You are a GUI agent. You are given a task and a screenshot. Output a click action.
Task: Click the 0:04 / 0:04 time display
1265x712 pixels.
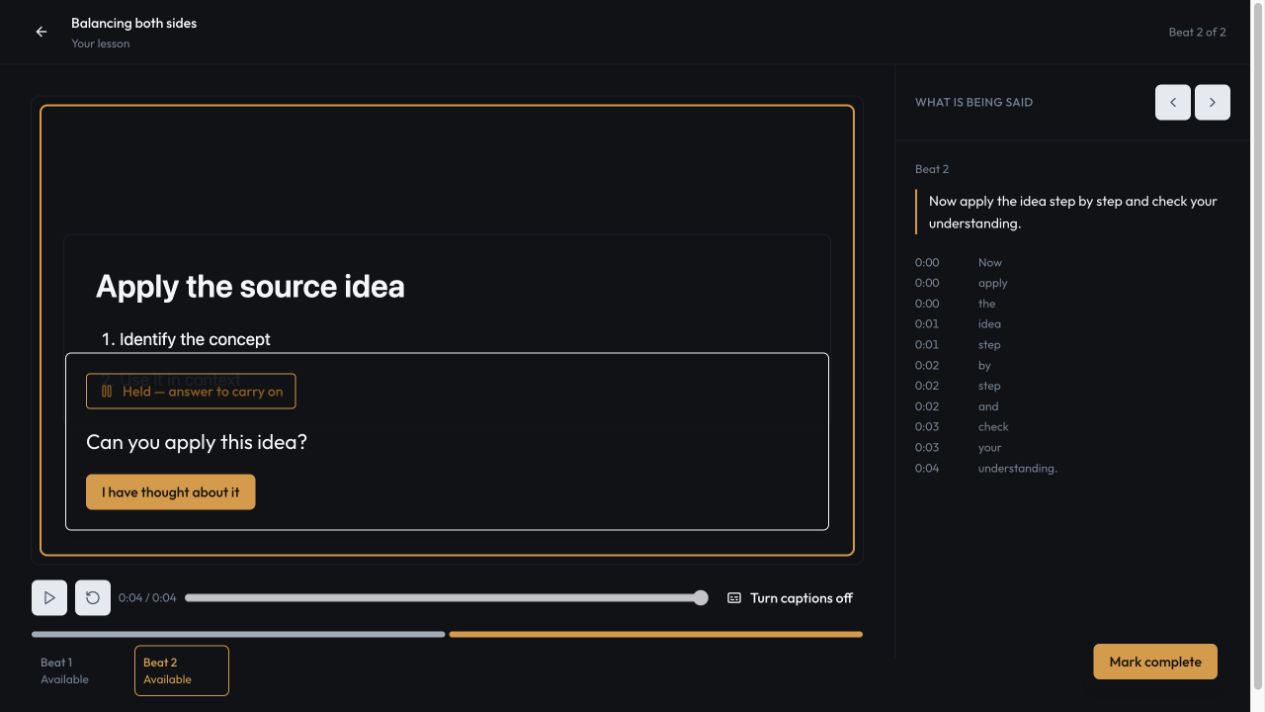coord(147,598)
